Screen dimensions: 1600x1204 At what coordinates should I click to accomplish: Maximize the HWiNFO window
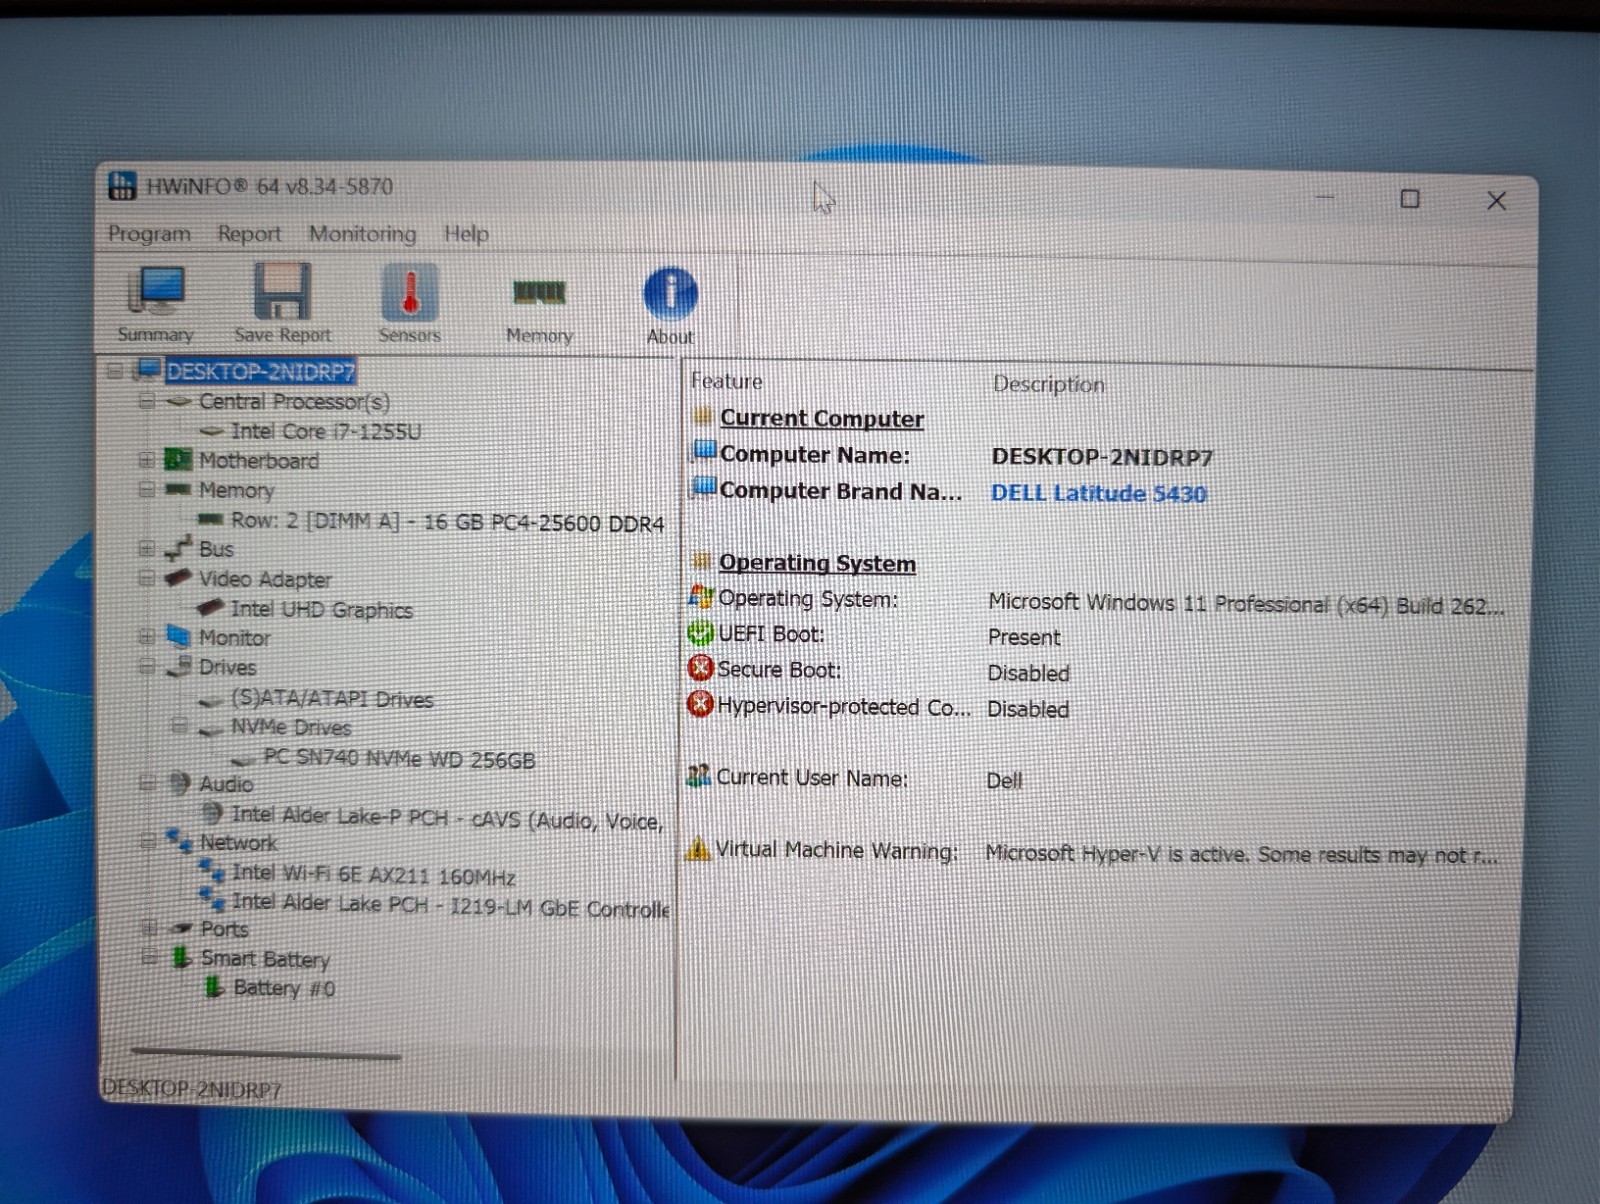click(1410, 199)
